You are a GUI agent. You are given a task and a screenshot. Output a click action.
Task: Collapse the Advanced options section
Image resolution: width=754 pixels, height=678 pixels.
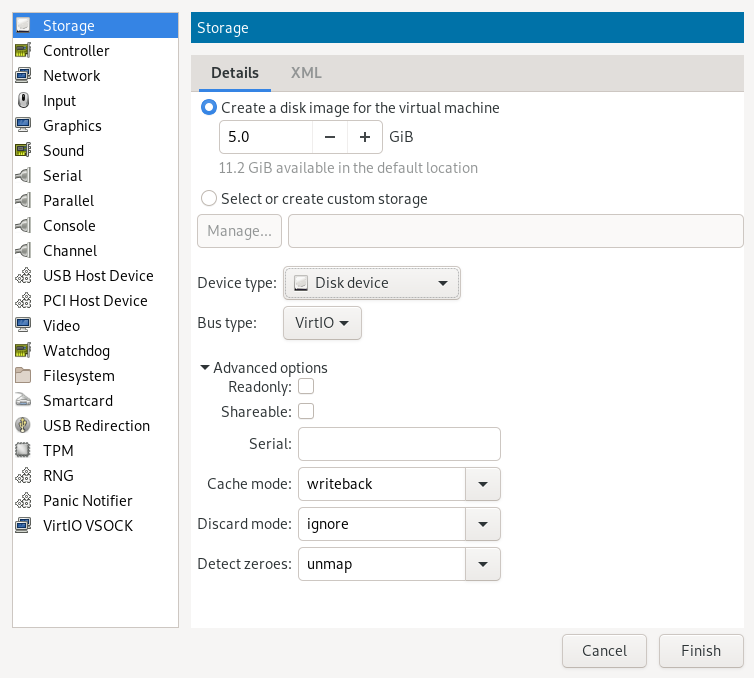[205, 368]
